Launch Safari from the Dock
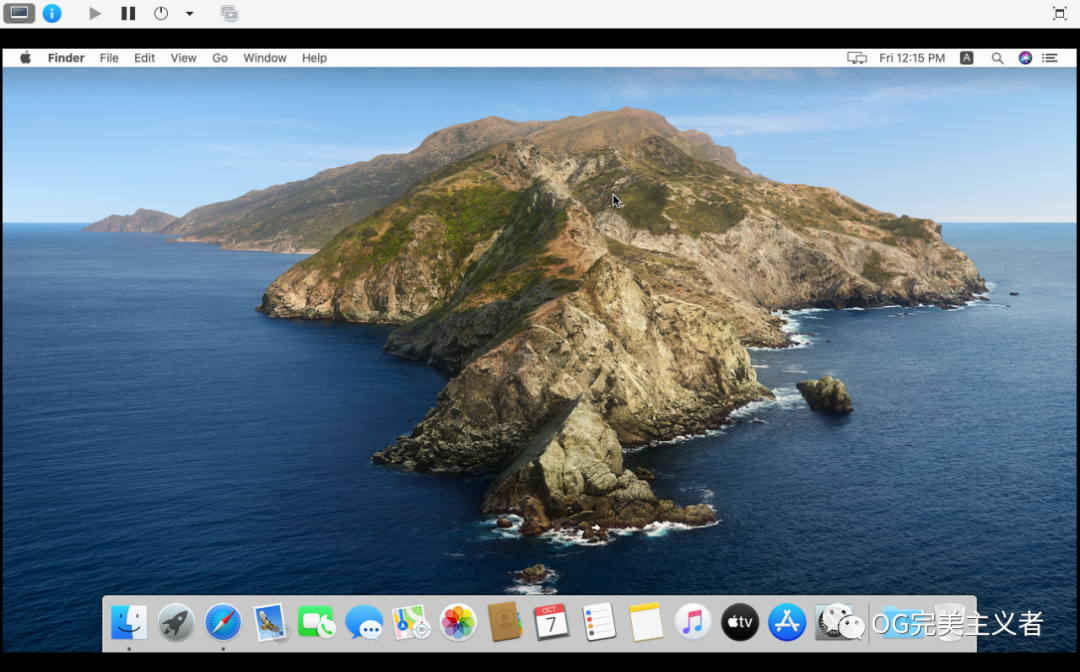The height and width of the screenshot is (672, 1080). click(223, 622)
